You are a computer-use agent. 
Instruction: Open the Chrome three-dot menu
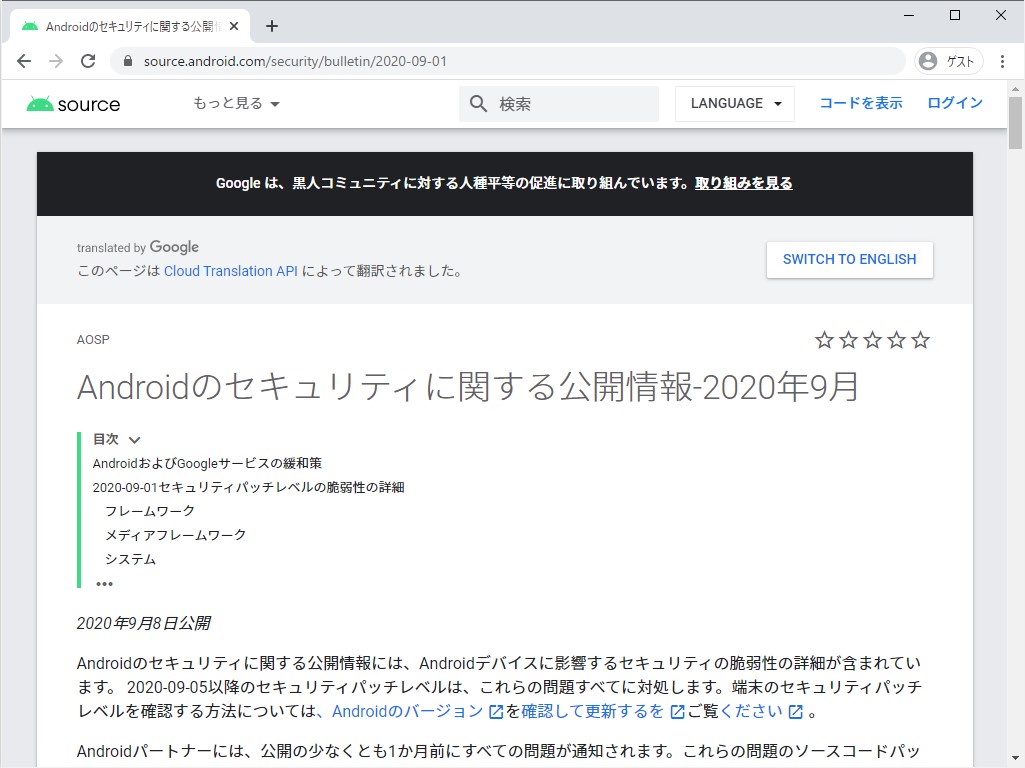click(1003, 61)
